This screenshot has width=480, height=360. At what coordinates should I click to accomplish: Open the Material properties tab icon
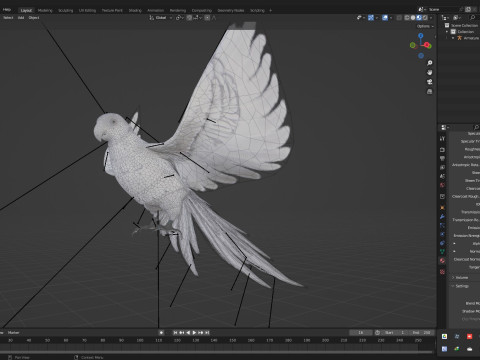click(442, 261)
